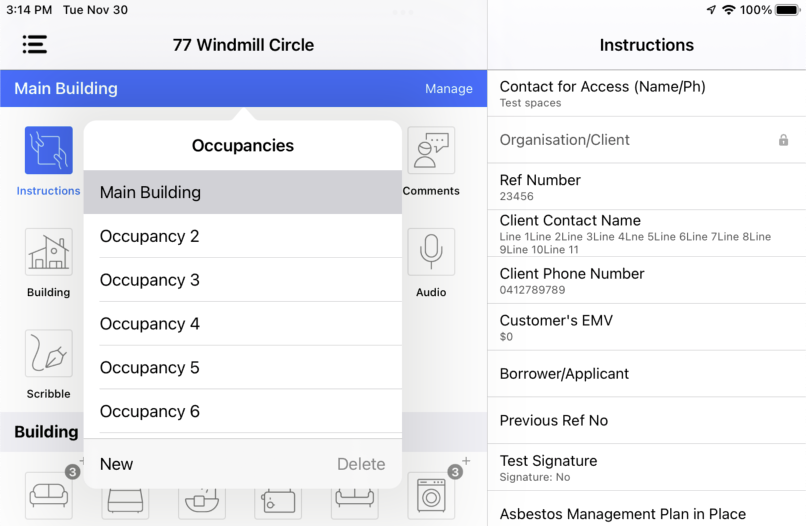The image size is (806, 526).
Task: Tap the plus above the washing machine
Action: 466,461
